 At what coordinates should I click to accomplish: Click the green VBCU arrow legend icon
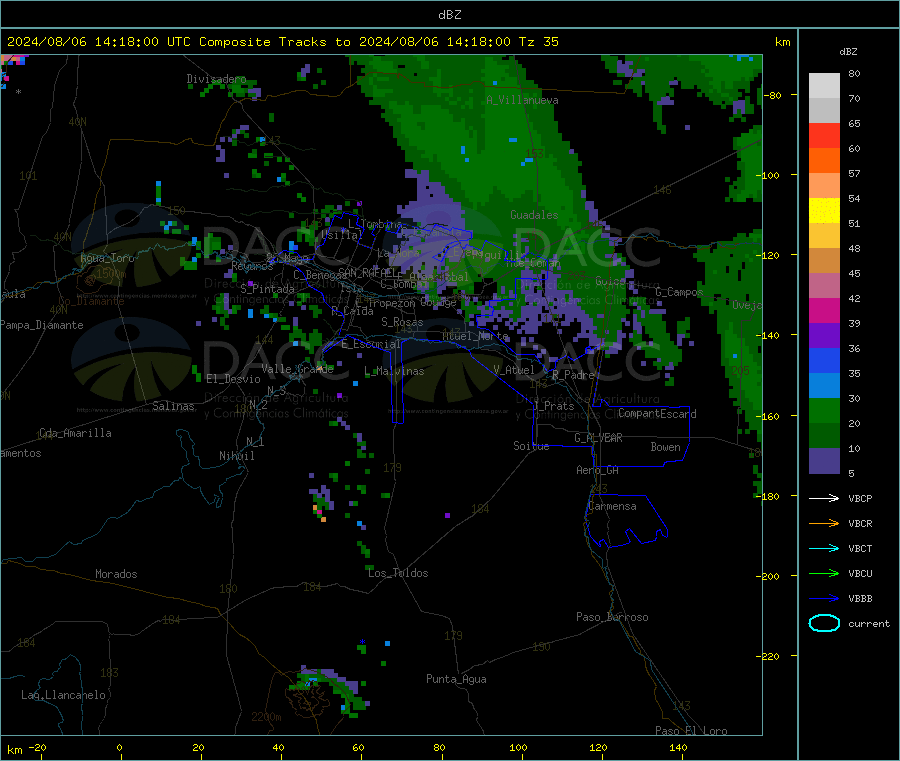click(824, 573)
